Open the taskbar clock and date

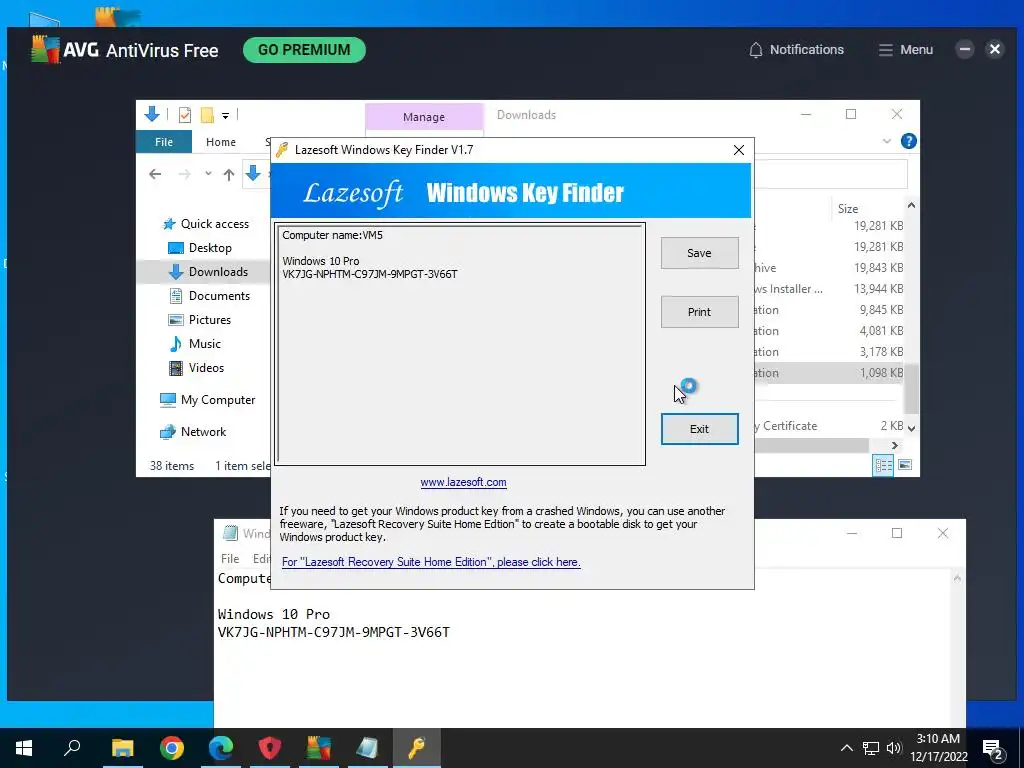coord(938,748)
